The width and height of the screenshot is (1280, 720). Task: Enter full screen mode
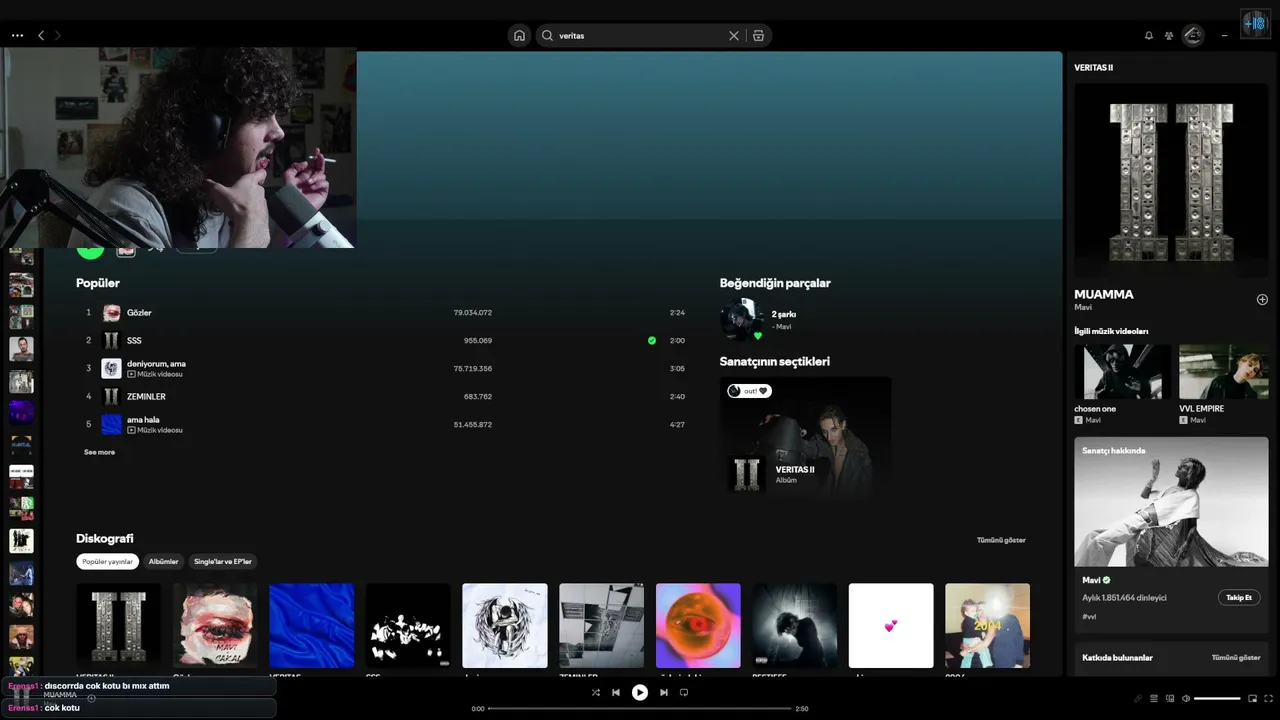(1268, 698)
